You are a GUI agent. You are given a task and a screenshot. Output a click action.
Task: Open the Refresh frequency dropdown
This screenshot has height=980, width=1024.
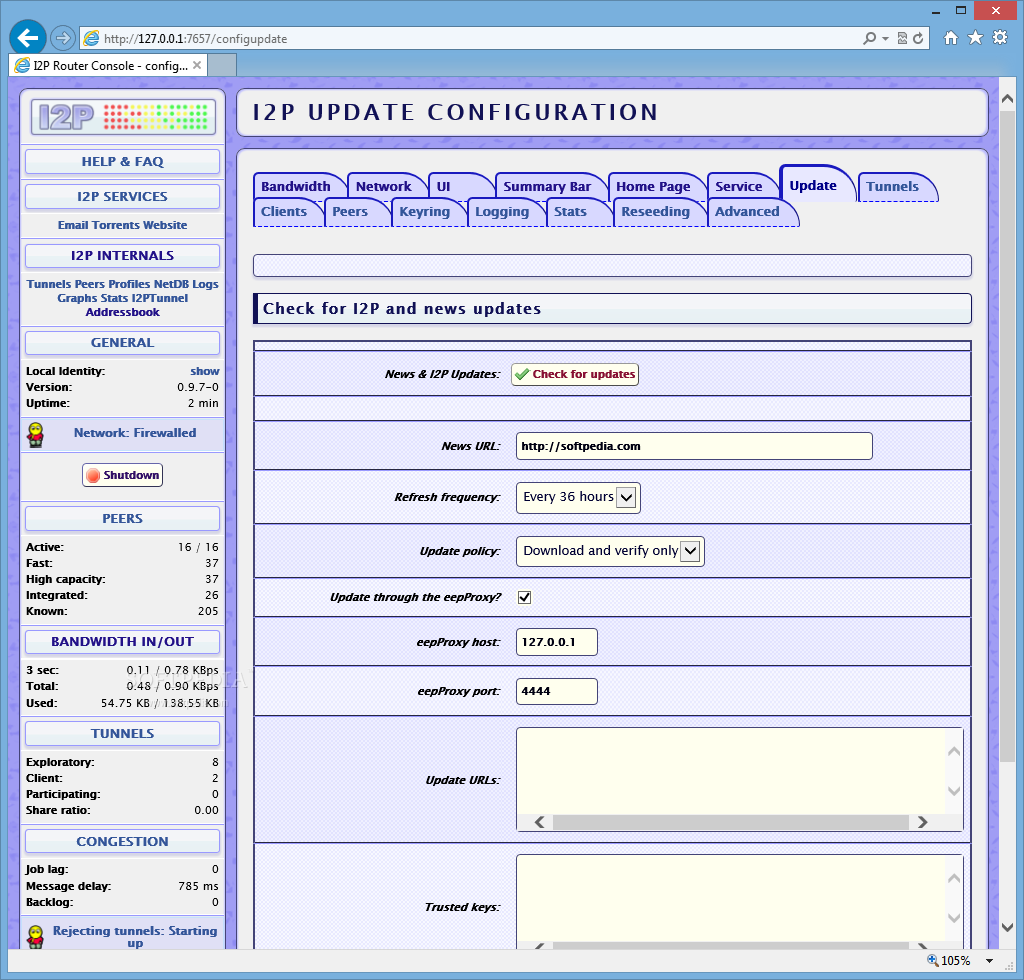coord(578,498)
